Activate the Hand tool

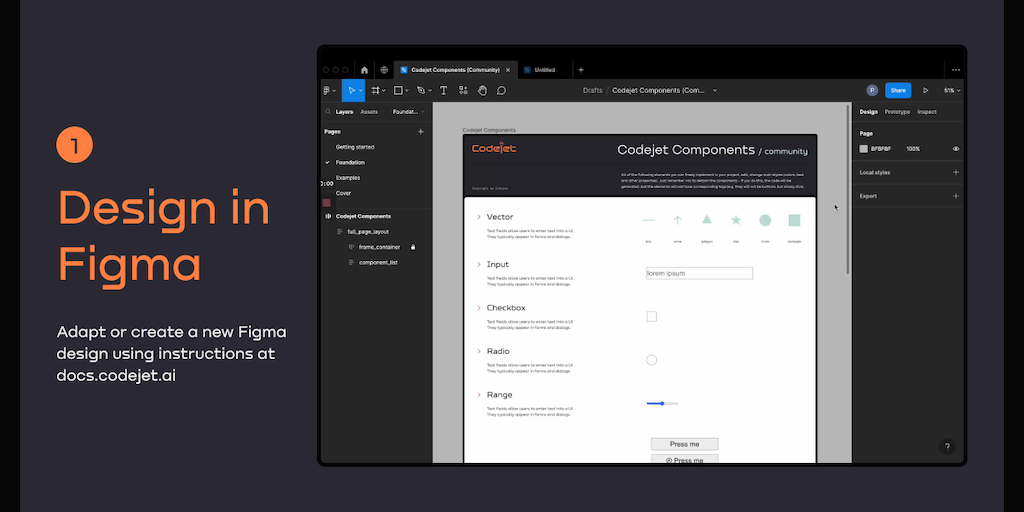click(x=482, y=90)
